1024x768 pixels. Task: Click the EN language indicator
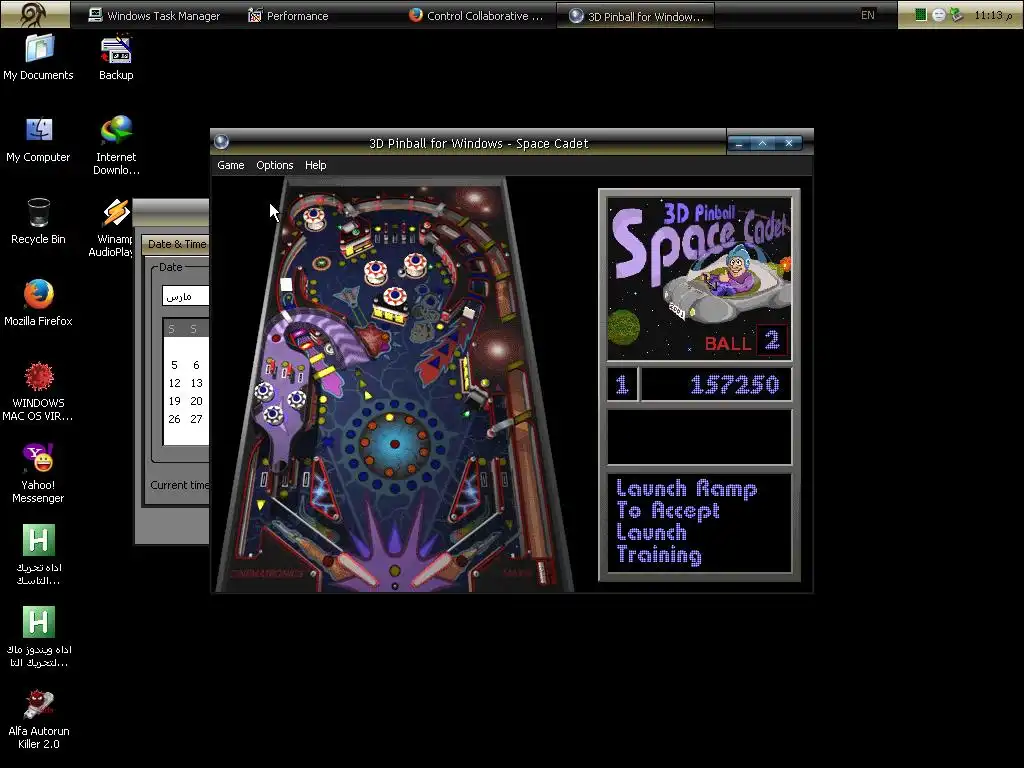coord(867,15)
